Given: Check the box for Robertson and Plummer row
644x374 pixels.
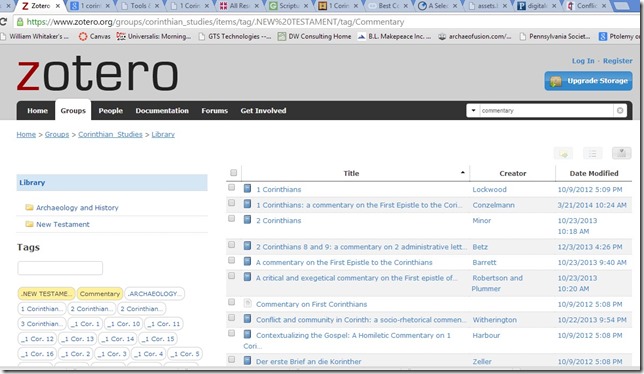Looking at the screenshot, I should 232,276.
